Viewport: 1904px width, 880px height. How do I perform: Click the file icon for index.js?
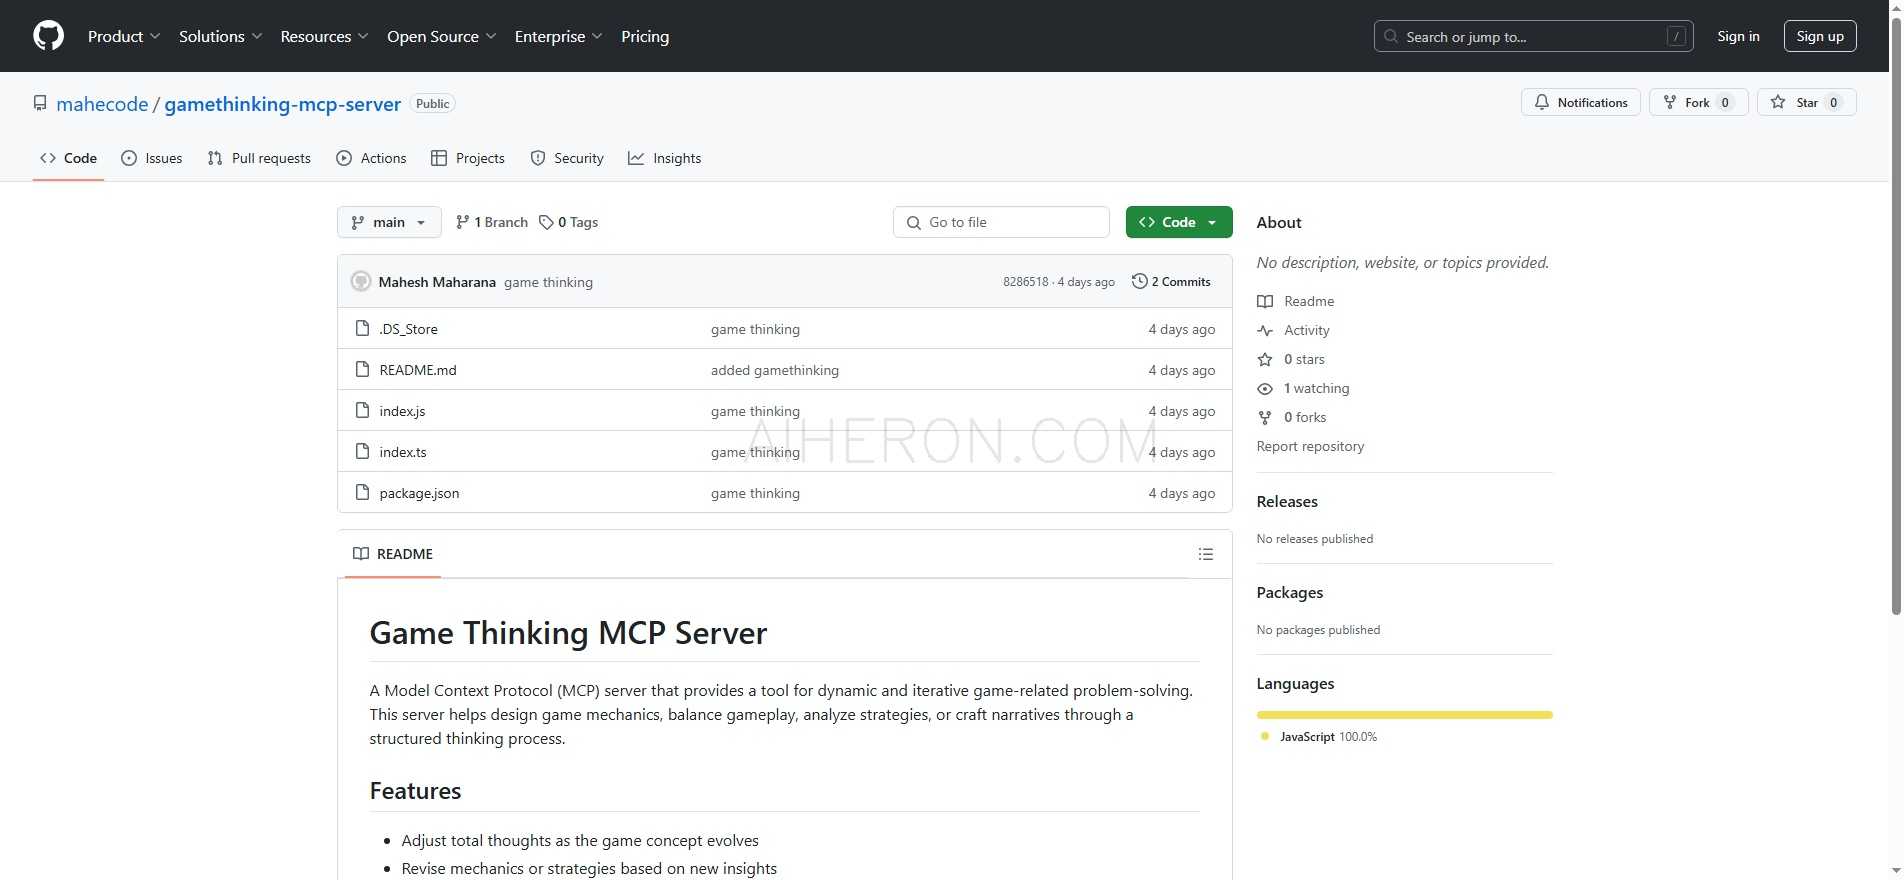tap(363, 410)
